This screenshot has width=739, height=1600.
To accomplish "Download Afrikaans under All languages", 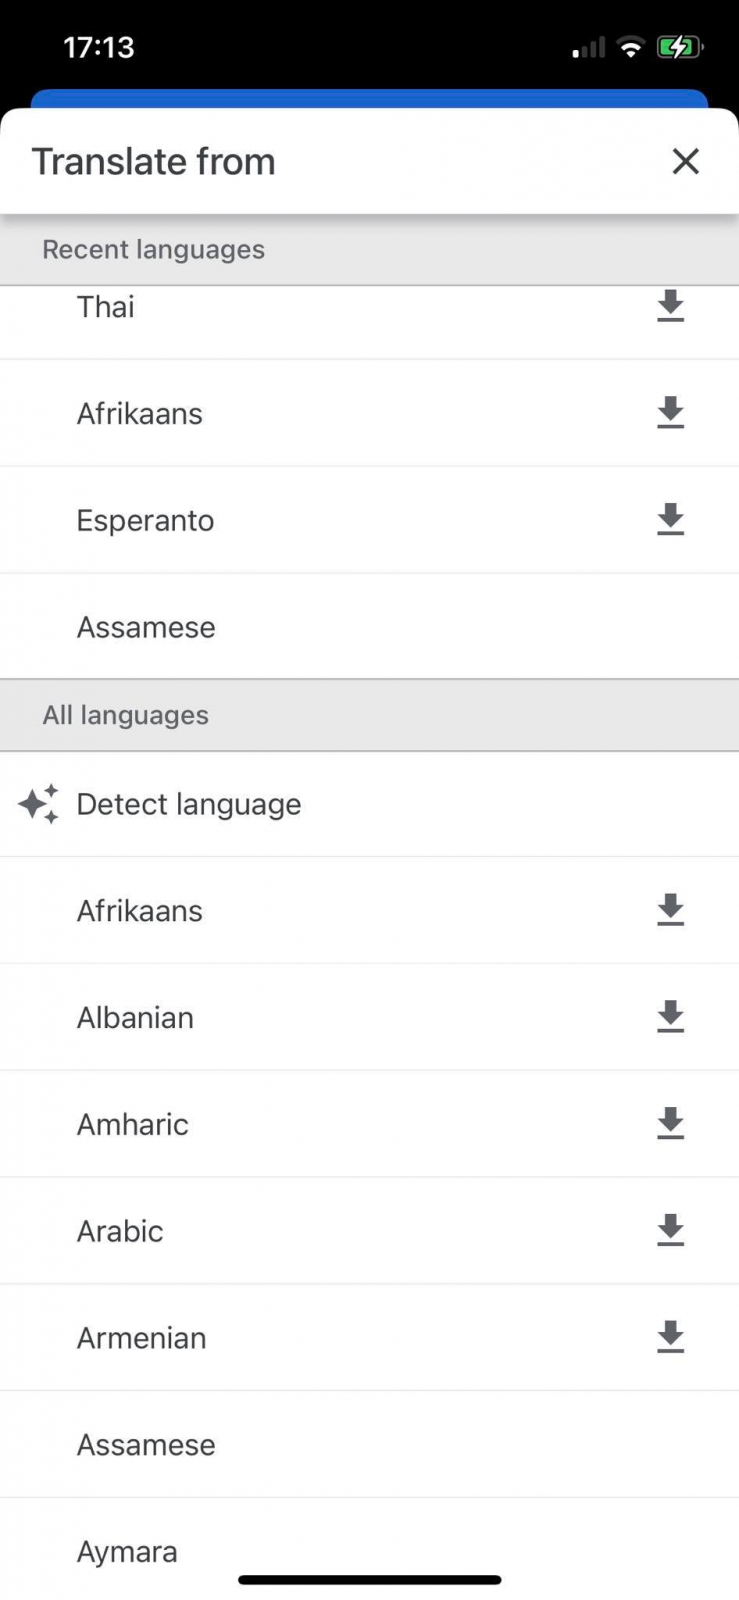I will click(x=670, y=910).
